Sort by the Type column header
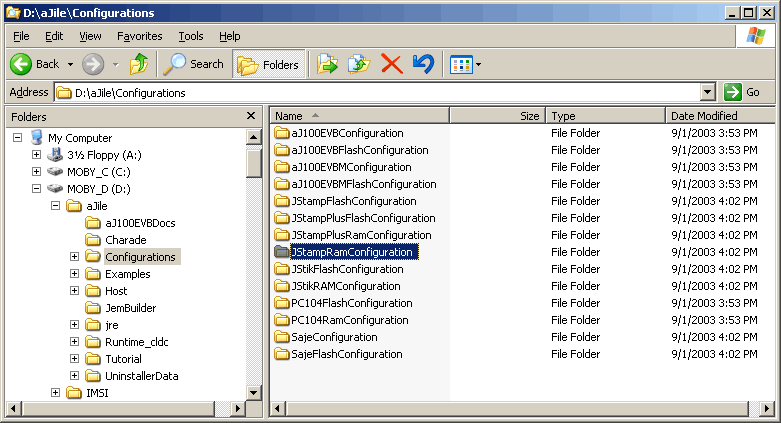The width and height of the screenshot is (781, 423). coord(606,116)
